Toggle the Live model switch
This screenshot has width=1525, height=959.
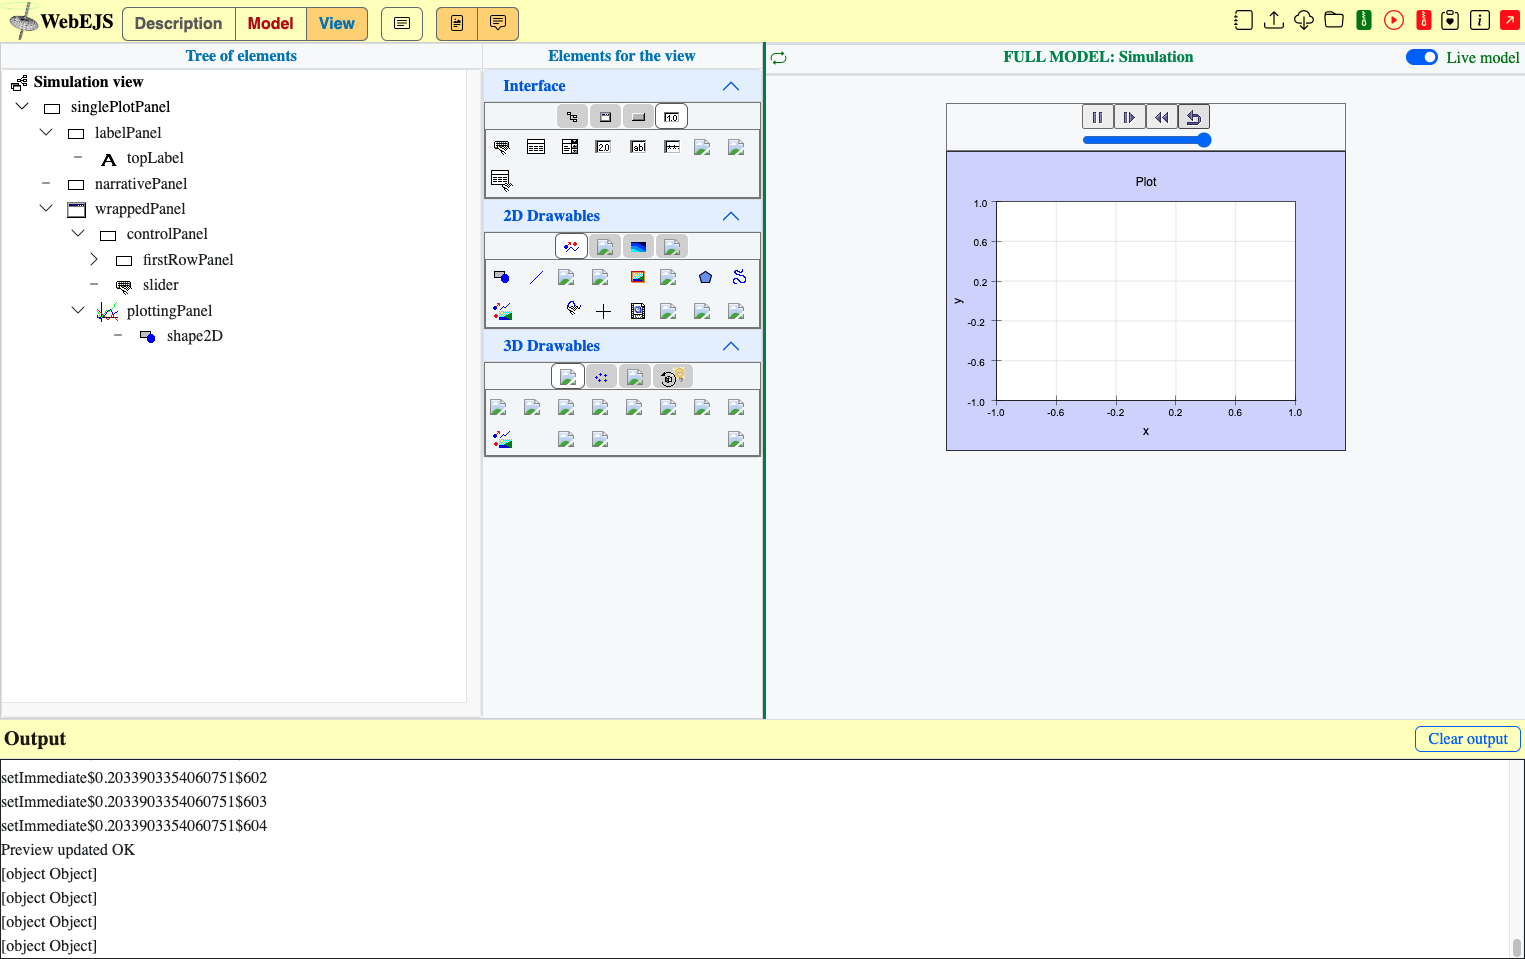[x=1421, y=57]
